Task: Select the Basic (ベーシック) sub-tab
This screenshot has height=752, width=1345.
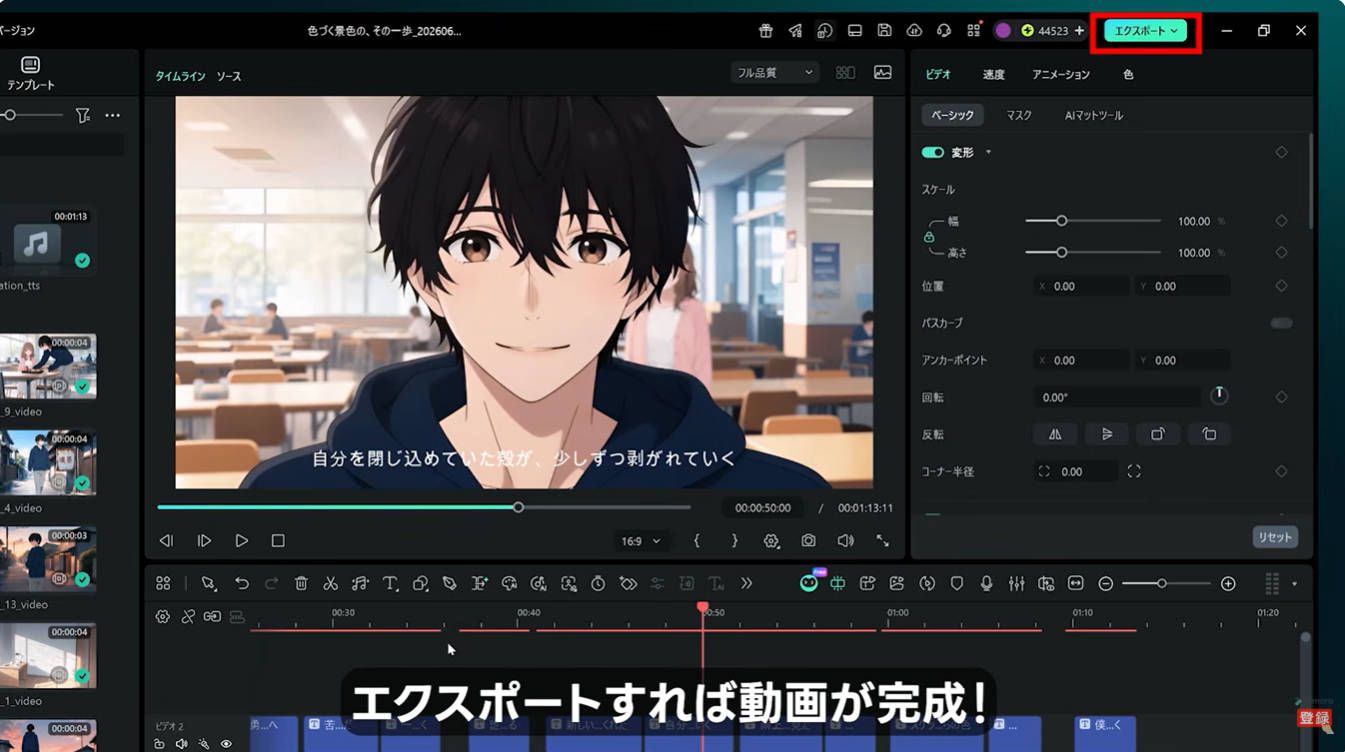Action: 952,115
